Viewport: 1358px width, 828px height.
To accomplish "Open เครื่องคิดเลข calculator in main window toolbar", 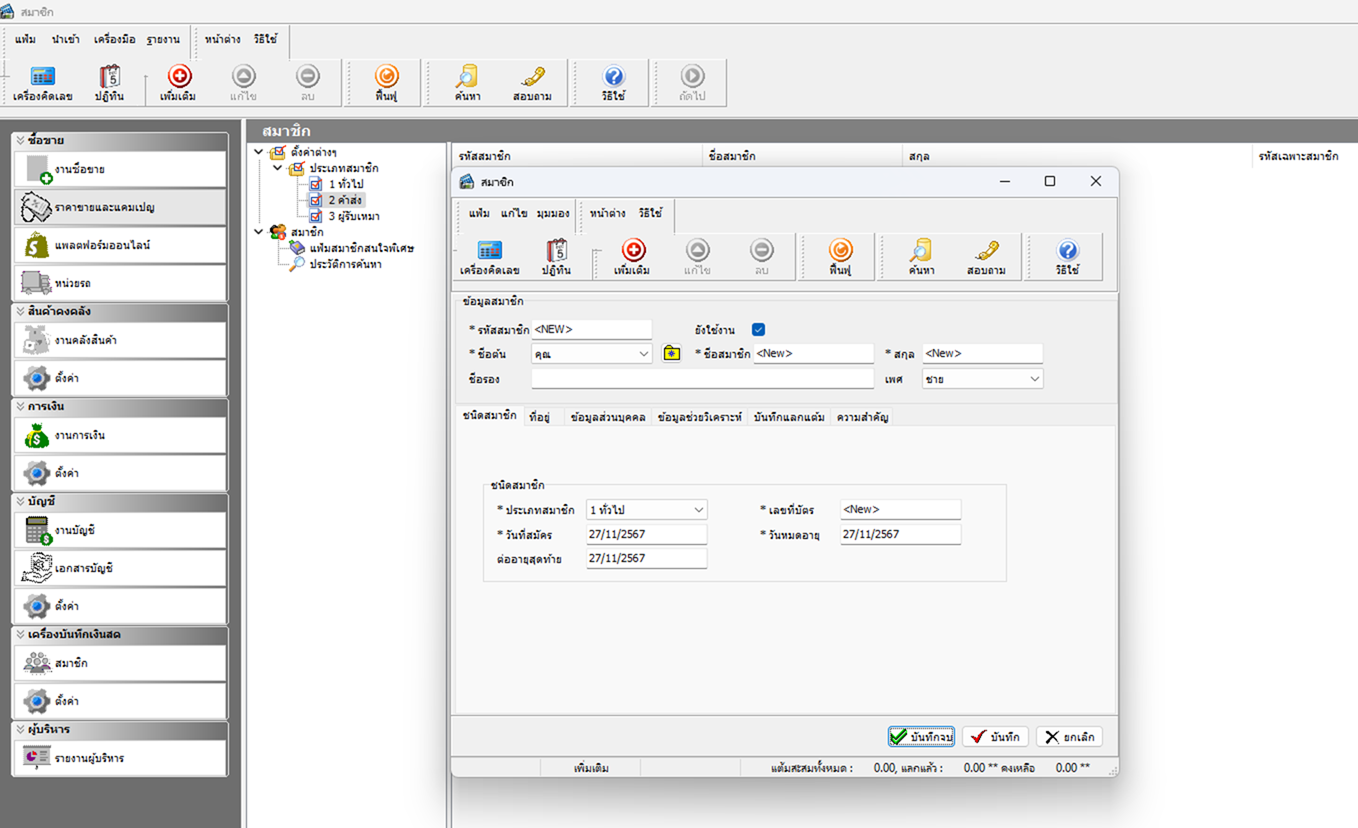I will [x=42, y=83].
